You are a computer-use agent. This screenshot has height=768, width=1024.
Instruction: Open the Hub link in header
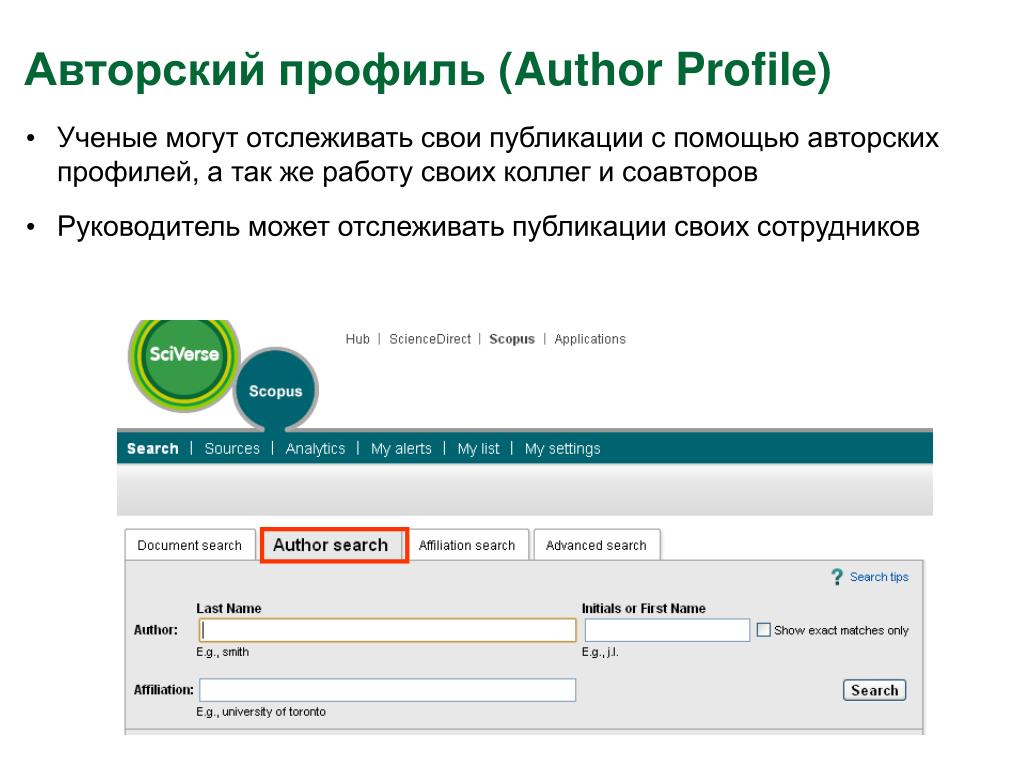357,339
